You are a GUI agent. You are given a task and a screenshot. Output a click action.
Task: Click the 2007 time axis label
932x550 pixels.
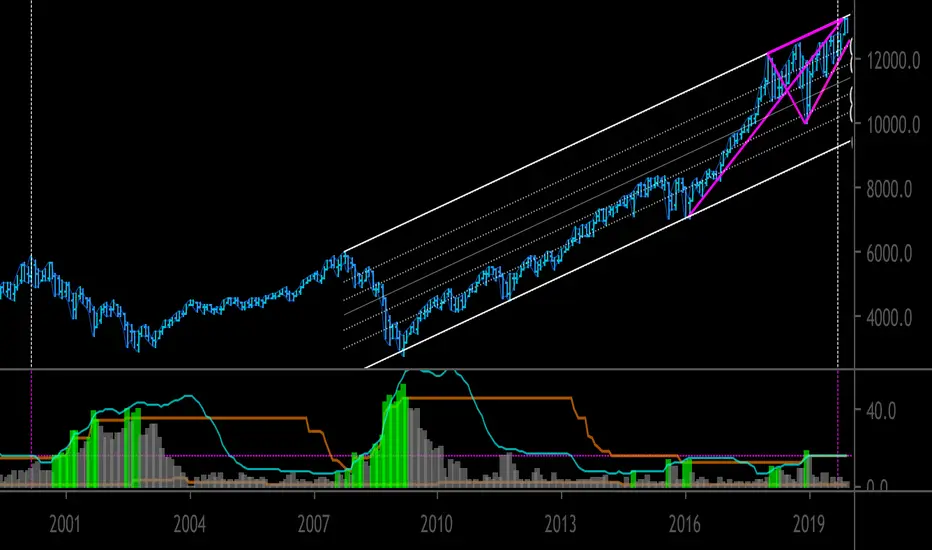(313, 524)
